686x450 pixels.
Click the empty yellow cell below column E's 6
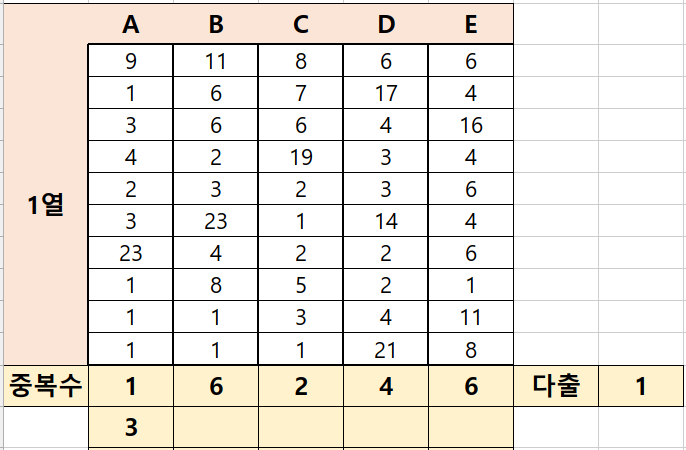coord(471,427)
